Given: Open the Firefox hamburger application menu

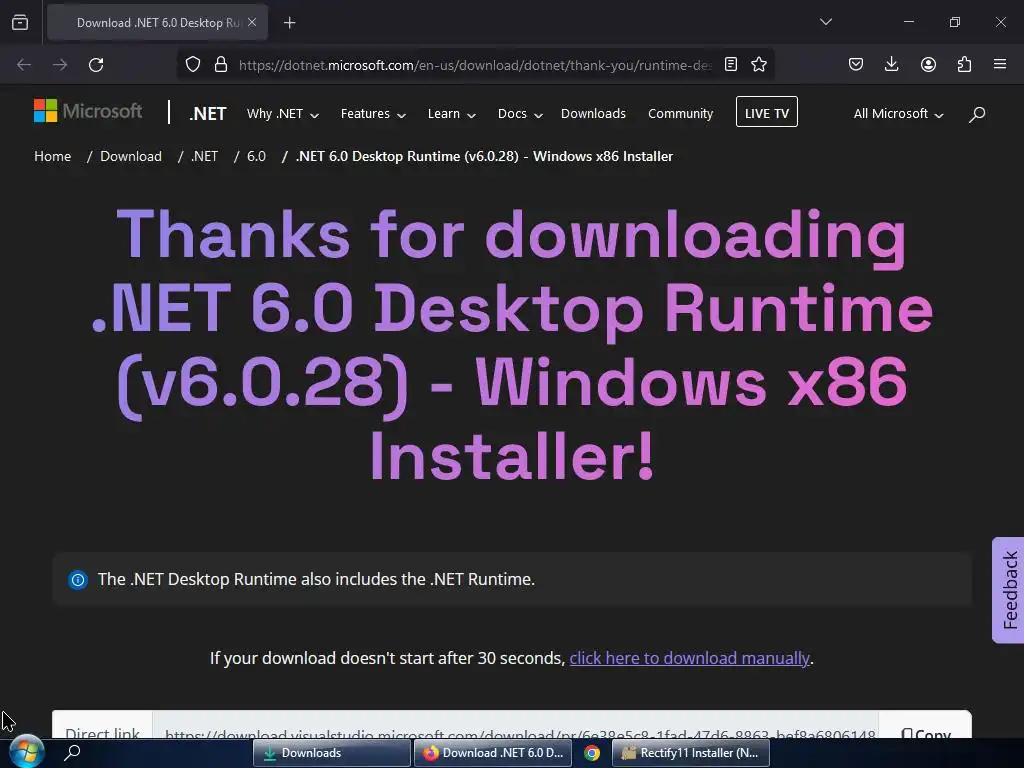Looking at the screenshot, I should coord(1000,64).
